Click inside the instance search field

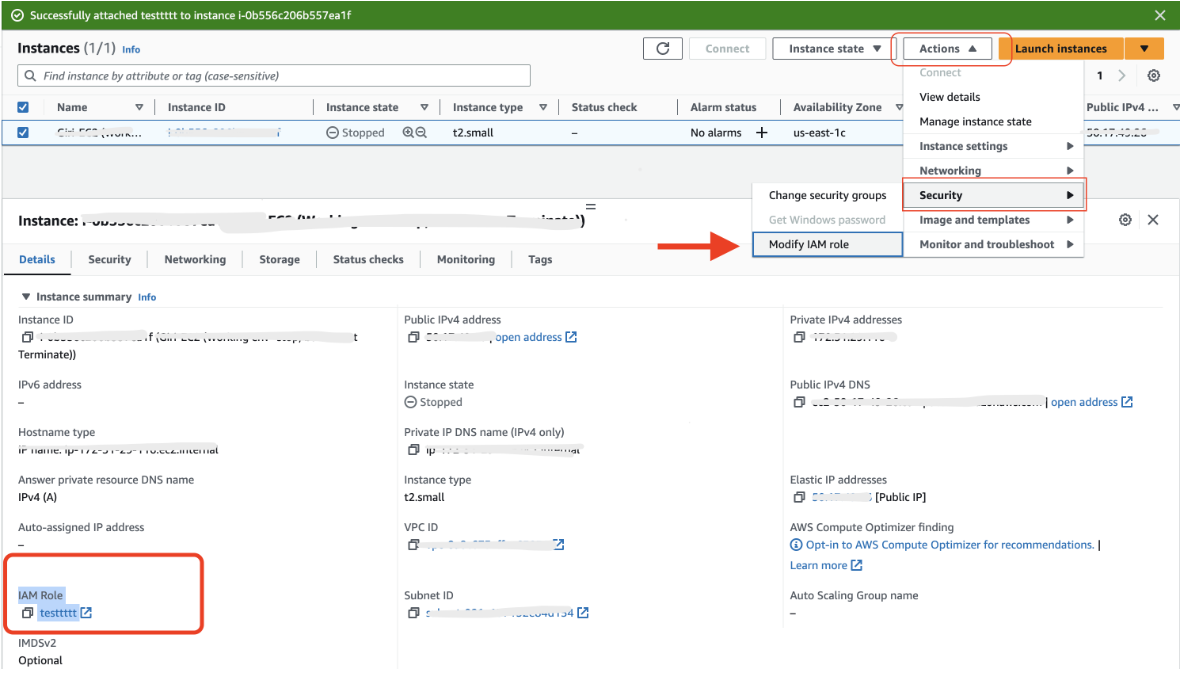point(275,75)
